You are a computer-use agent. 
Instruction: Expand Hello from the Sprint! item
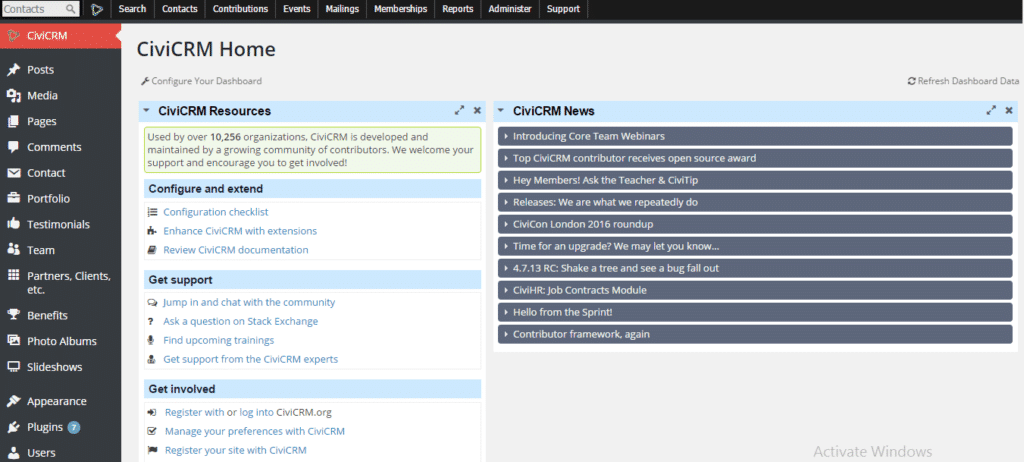(755, 312)
